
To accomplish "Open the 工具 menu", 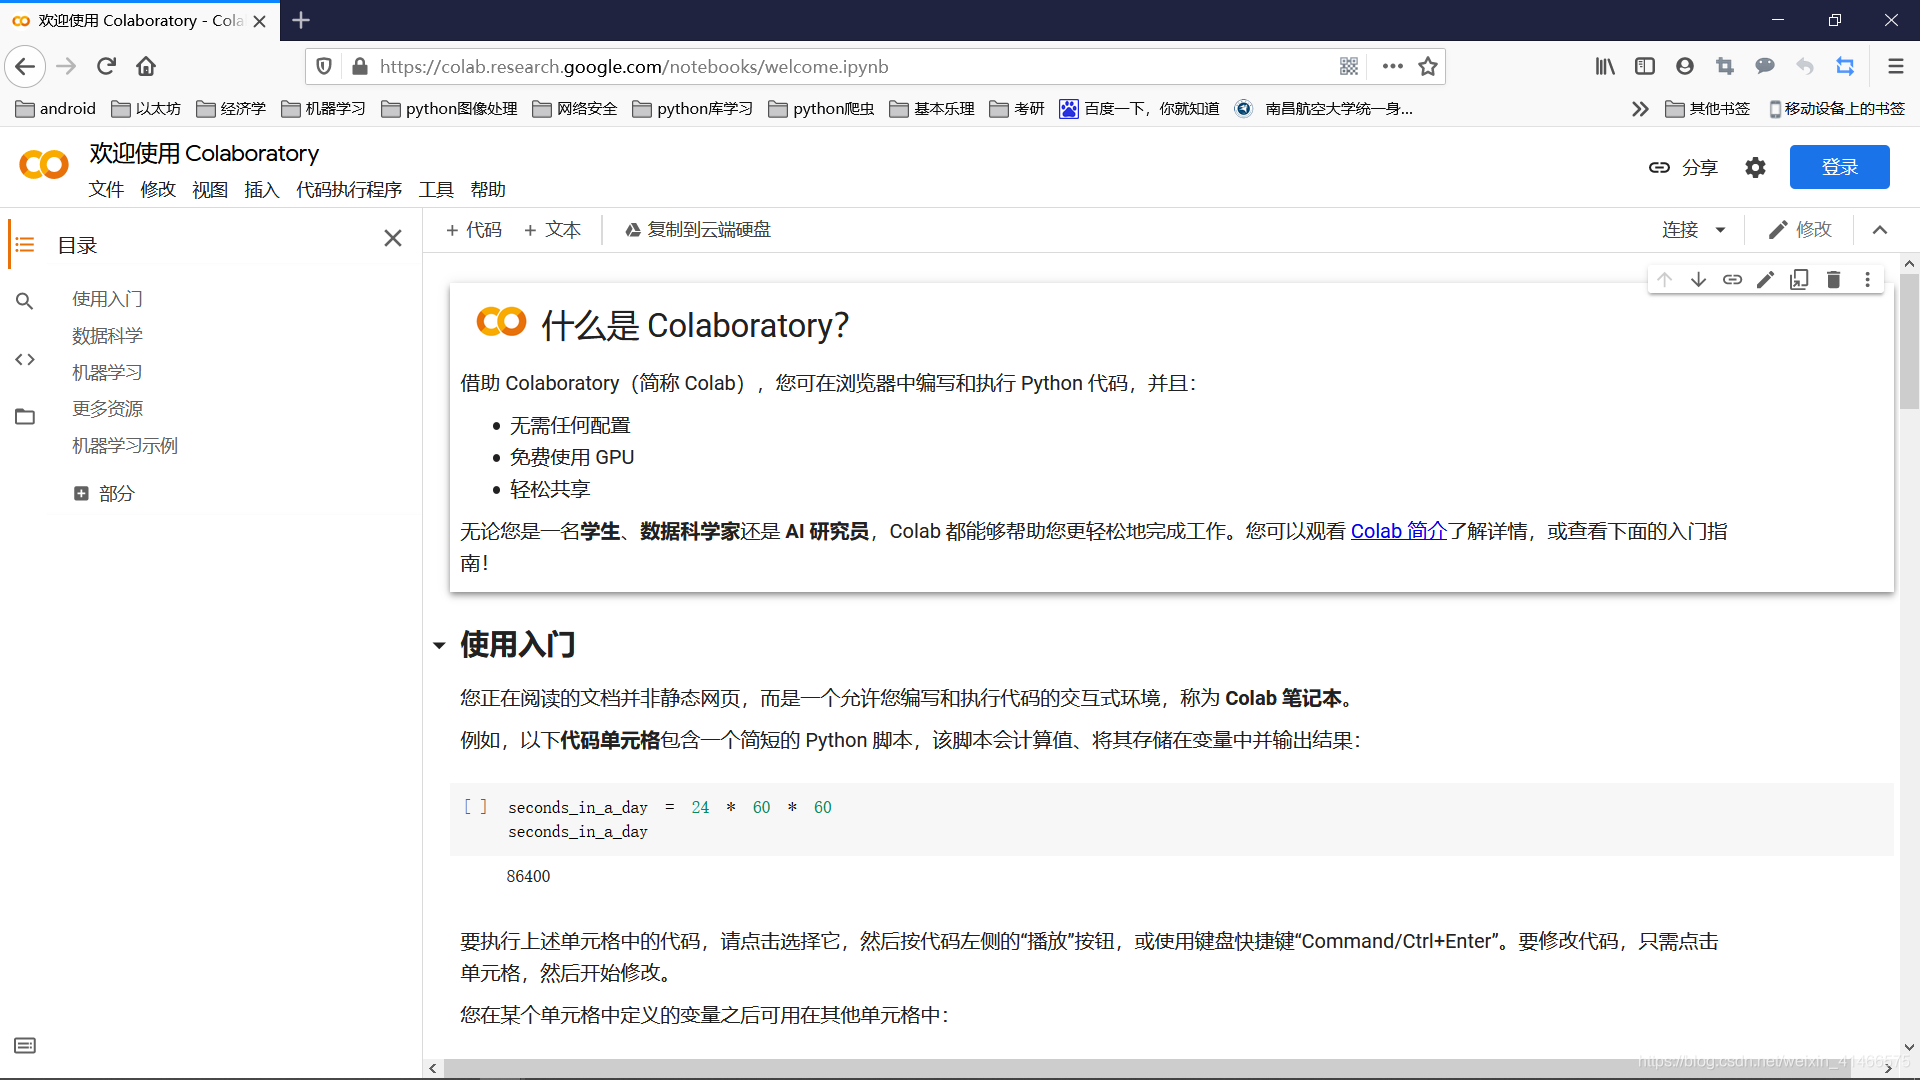I will click(x=436, y=189).
